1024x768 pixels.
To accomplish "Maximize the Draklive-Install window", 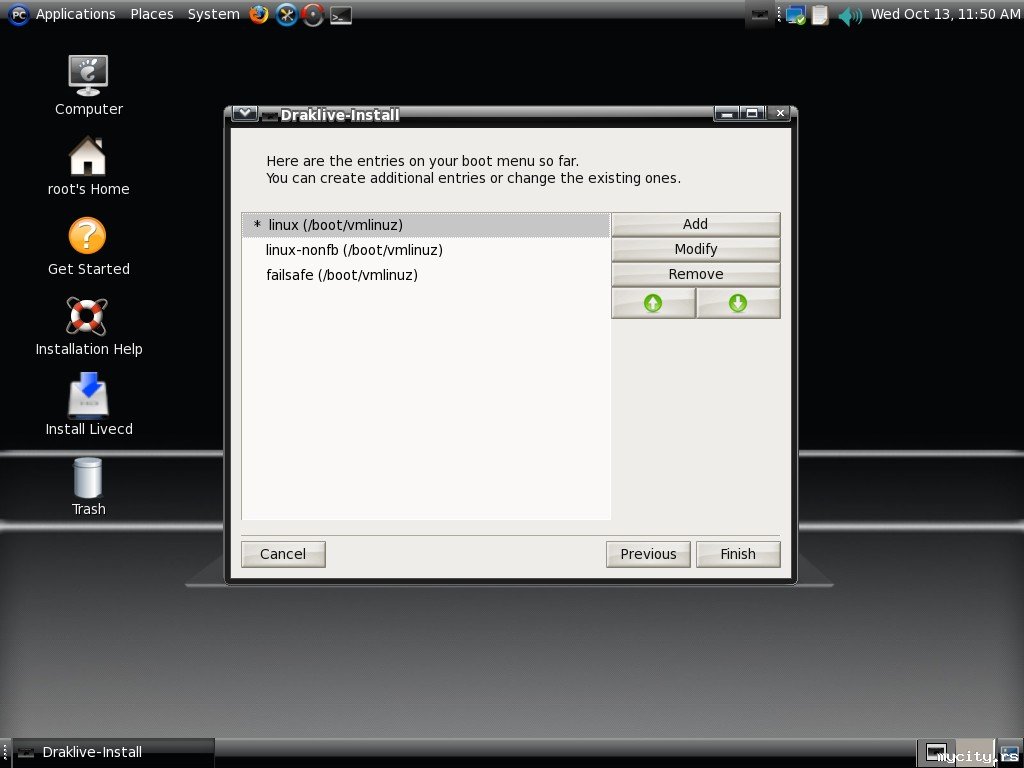I will point(752,114).
